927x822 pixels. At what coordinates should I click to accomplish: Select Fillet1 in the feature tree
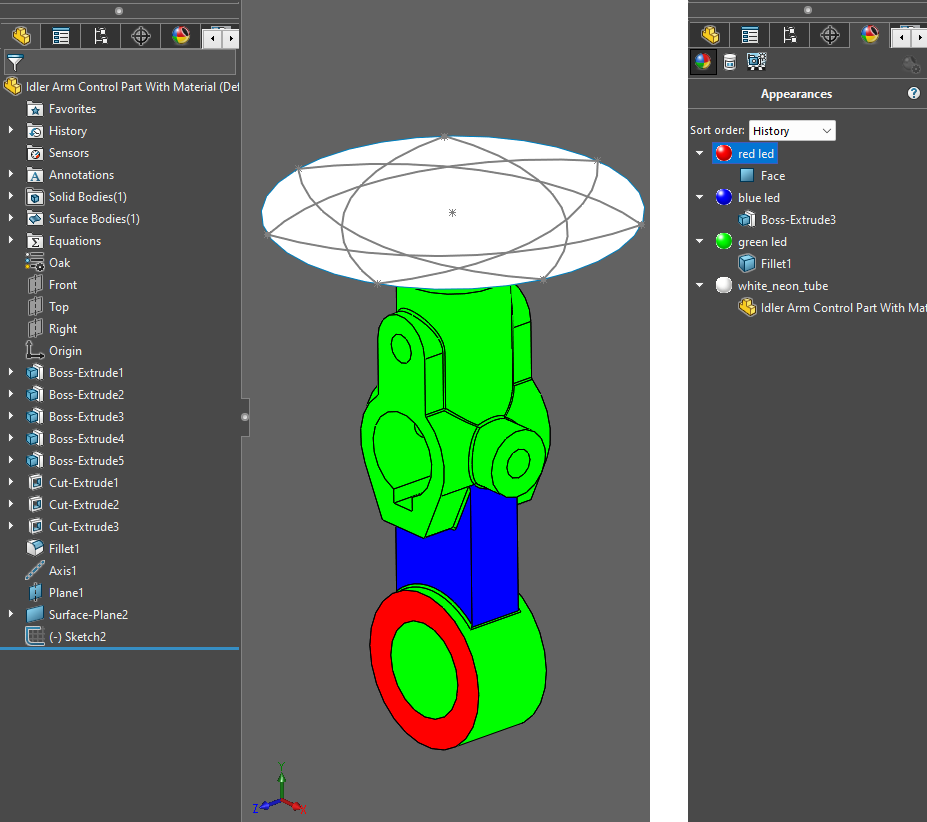[x=62, y=548]
